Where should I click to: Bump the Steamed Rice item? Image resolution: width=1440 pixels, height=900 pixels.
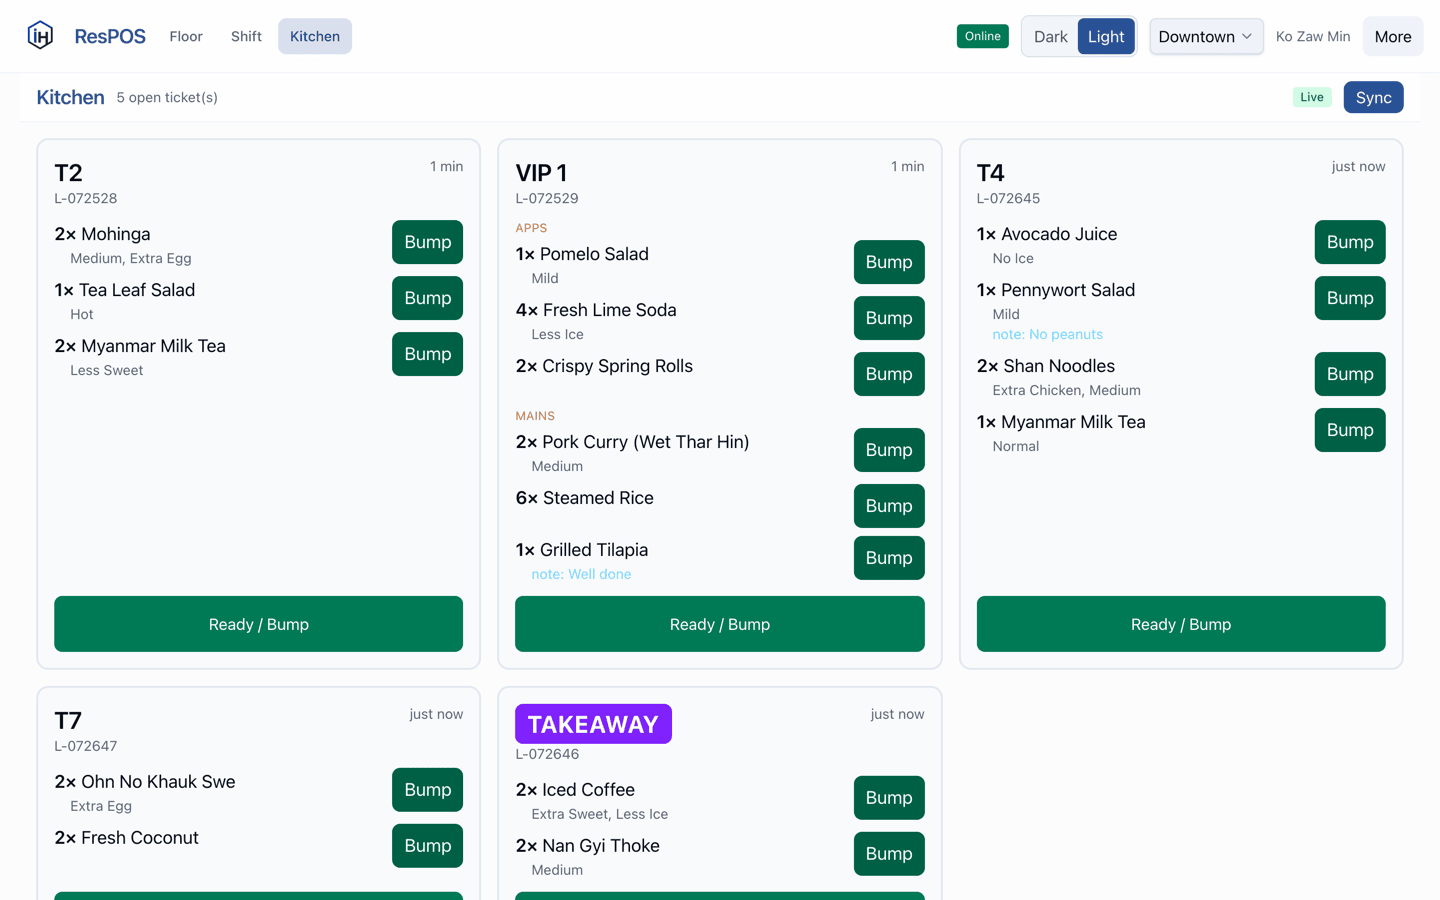click(x=889, y=506)
